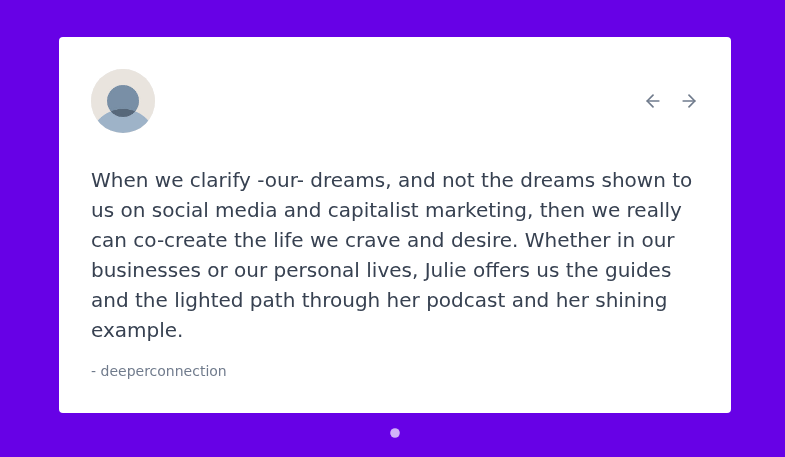785x457 pixels.
Task: Go to next testimonial with right arrow
Action: (x=689, y=101)
